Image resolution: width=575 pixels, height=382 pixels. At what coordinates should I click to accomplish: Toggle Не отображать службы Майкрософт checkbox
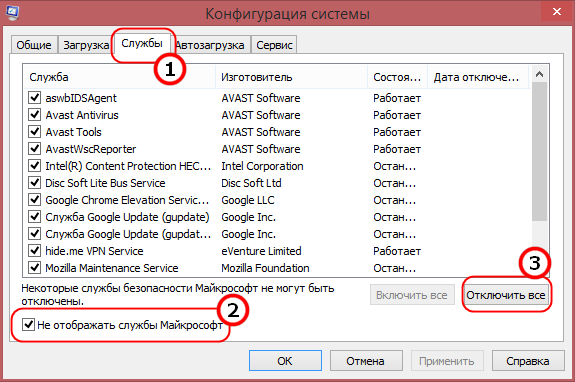click(x=28, y=325)
